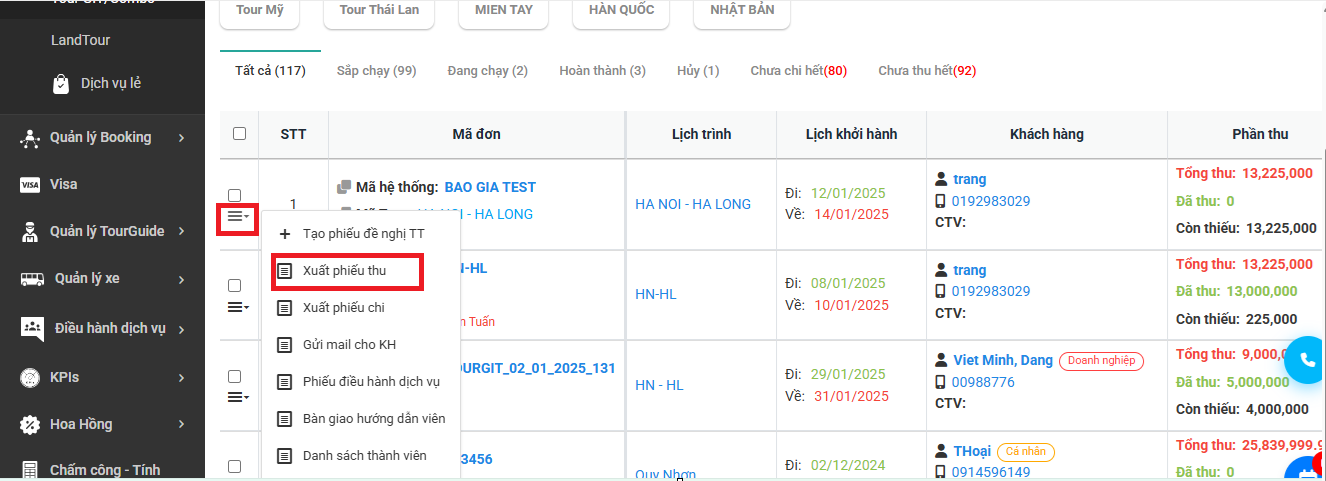Viewport: 1326px width, 481px height.
Task: Open Dịch vụ lẻ shopping bag icon
Action: tap(61, 84)
